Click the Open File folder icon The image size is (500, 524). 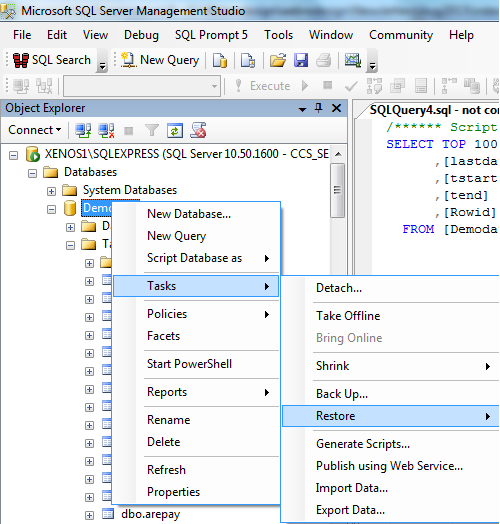(x=278, y=60)
